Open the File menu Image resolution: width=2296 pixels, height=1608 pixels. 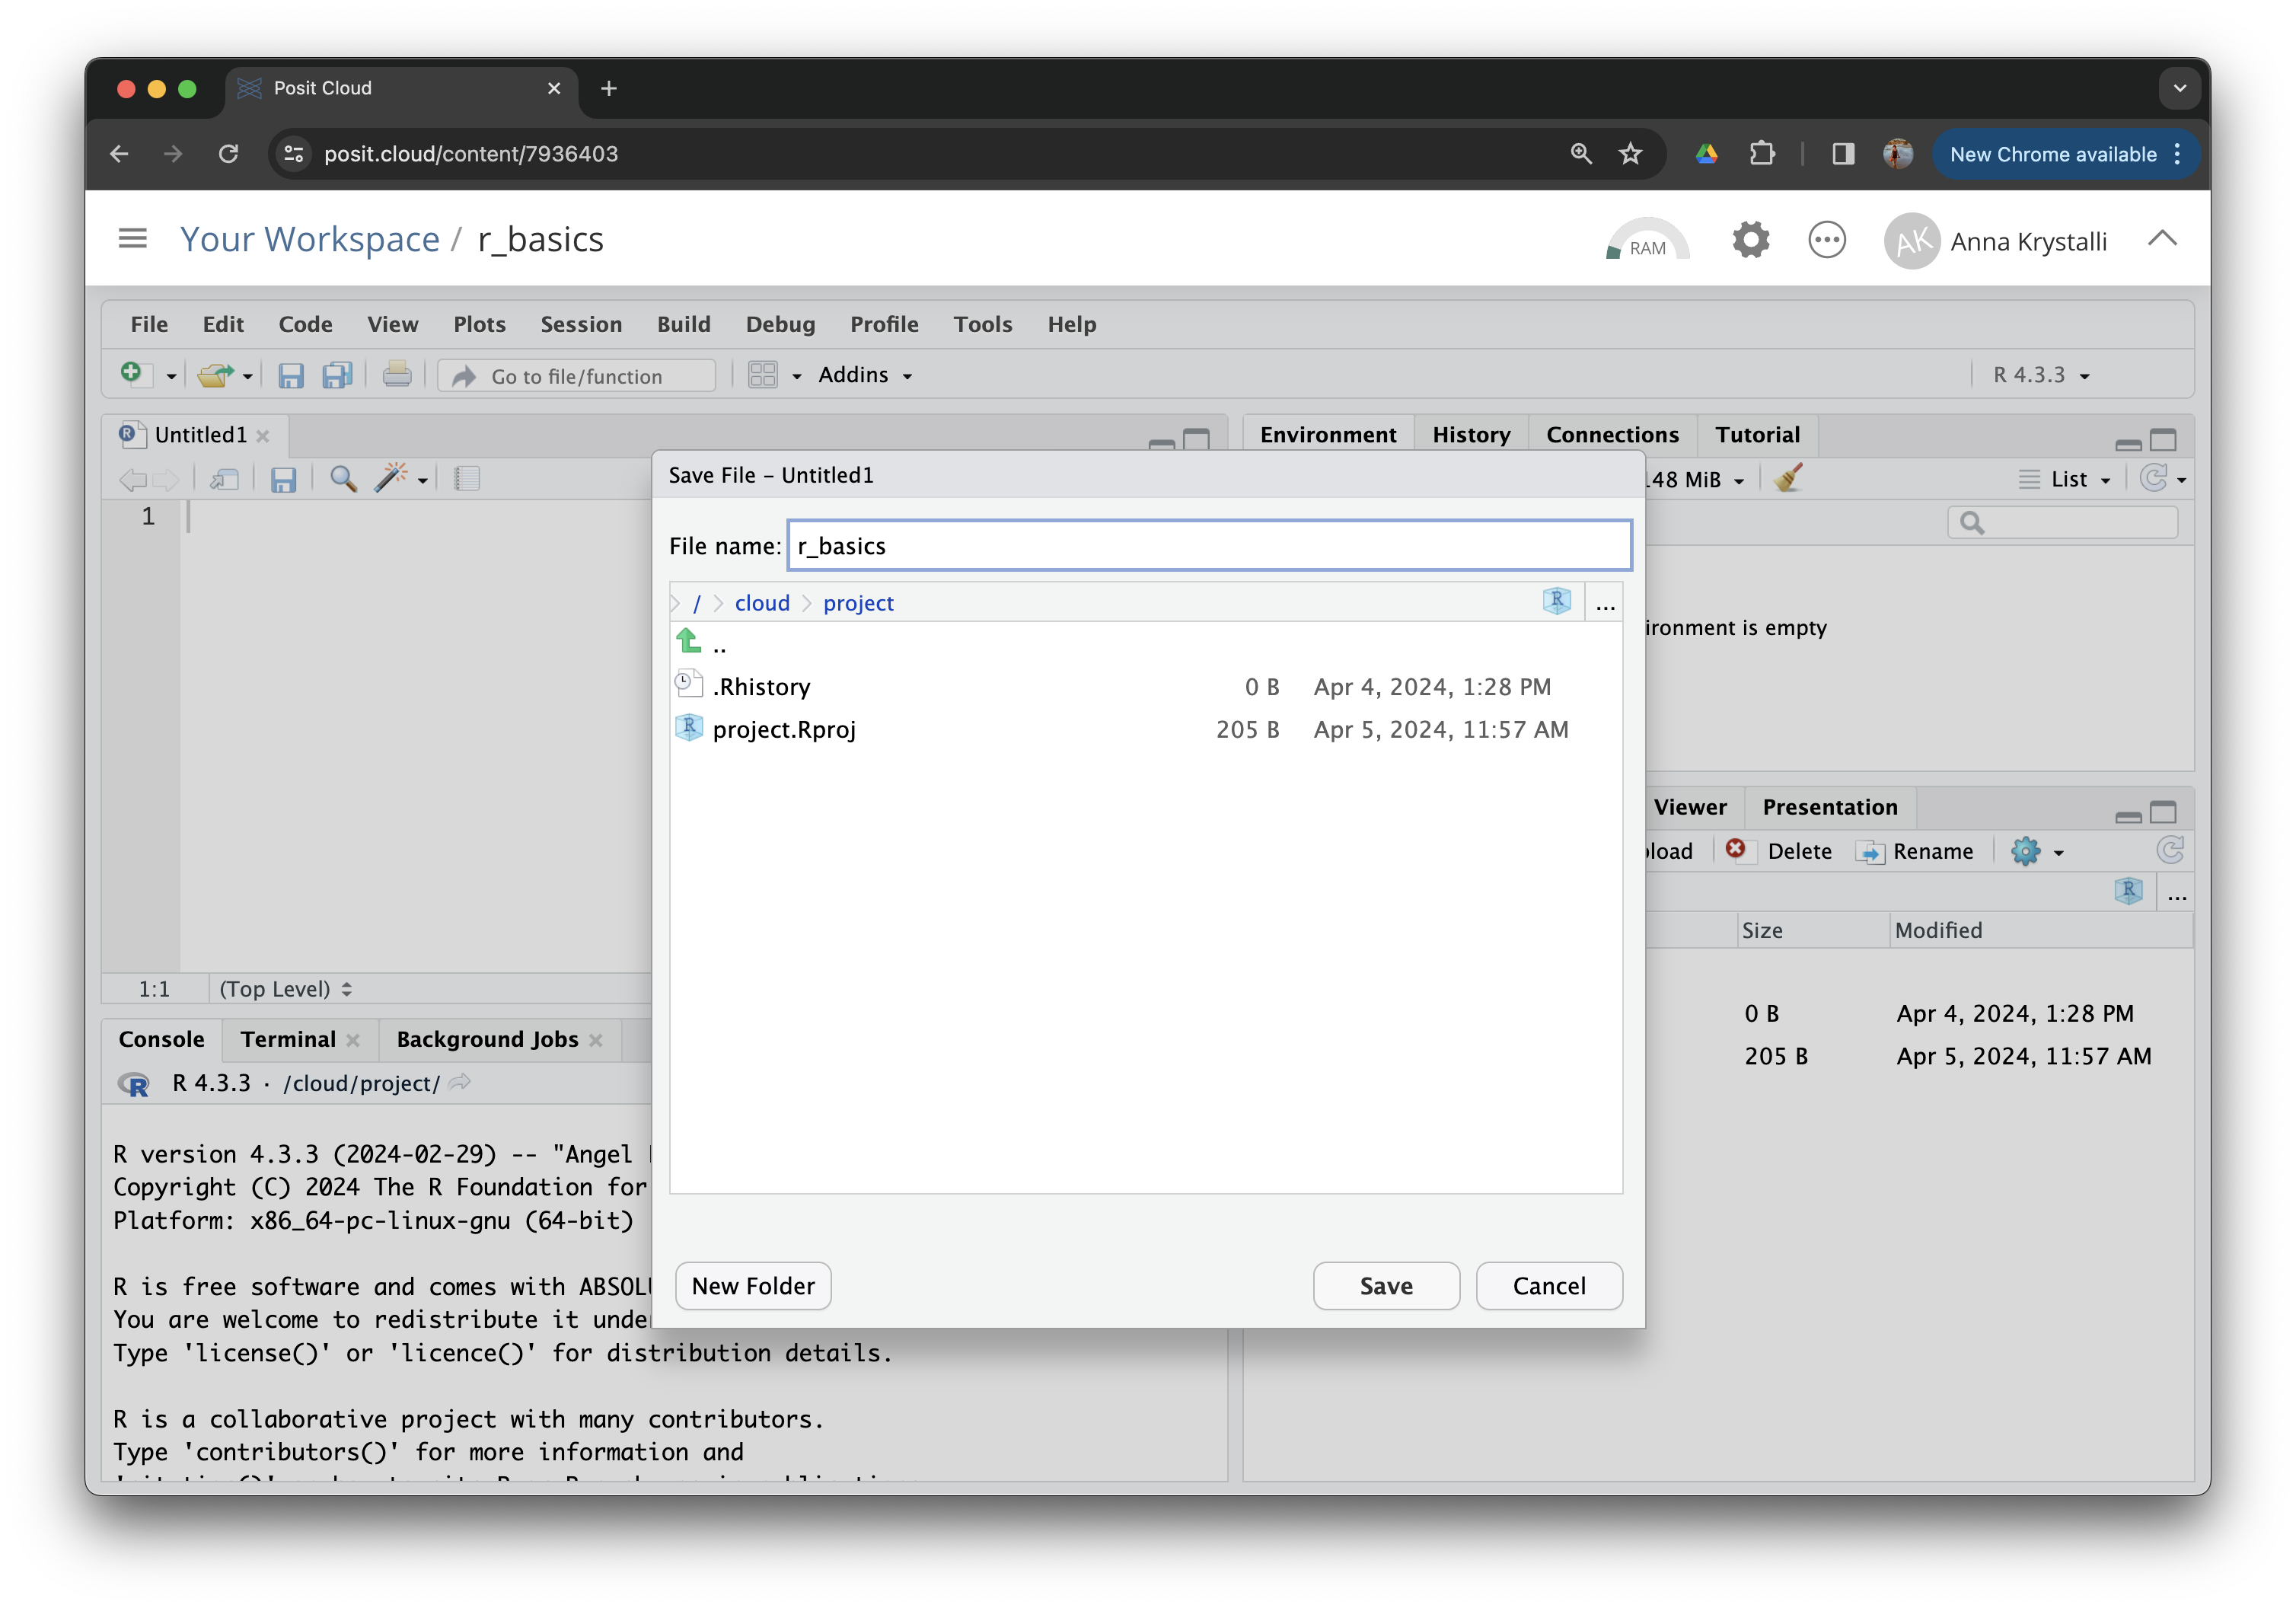pos(149,324)
